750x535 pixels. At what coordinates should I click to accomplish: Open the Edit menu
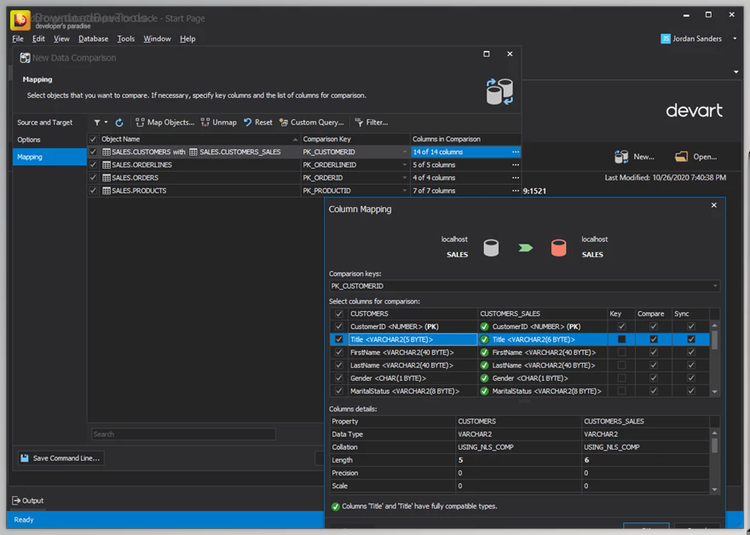(38, 39)
